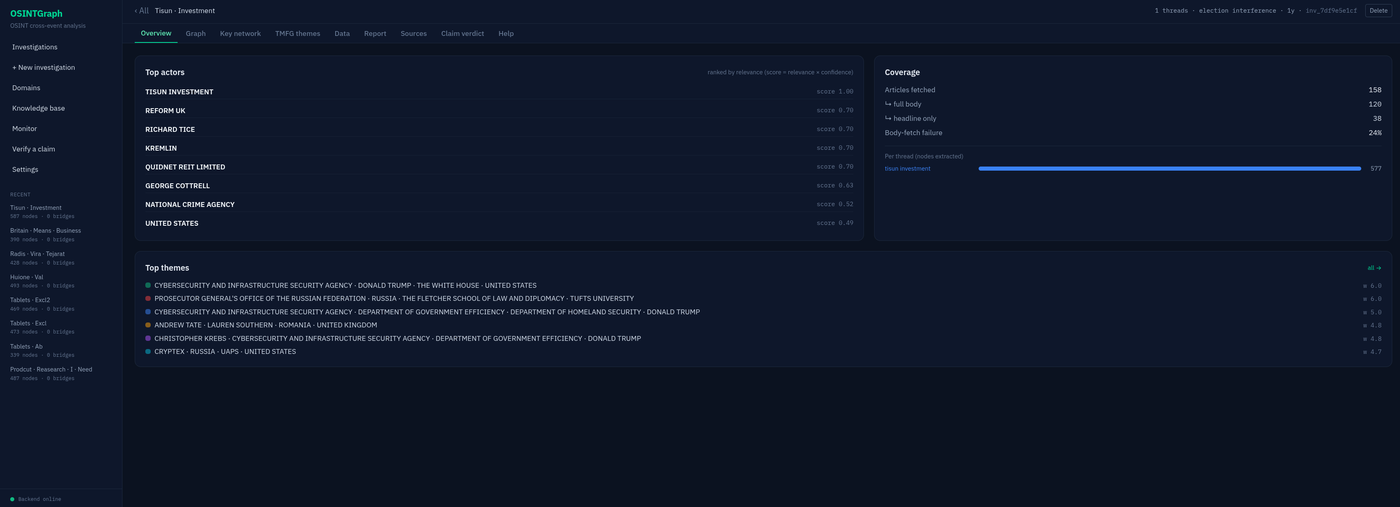Click TISUN INVESTMENT score 1.00

[835, 92]
